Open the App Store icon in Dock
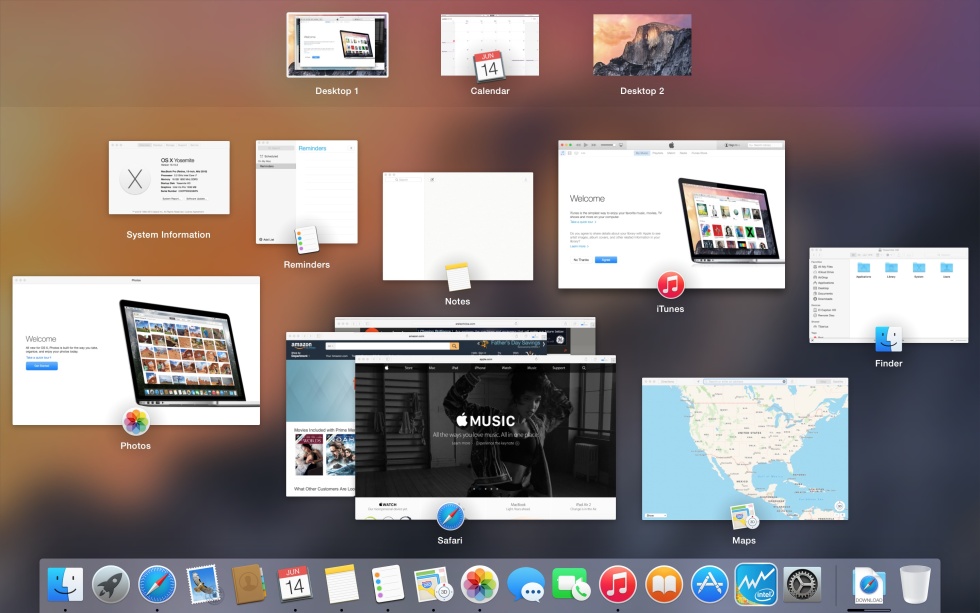Viewport: 980px width, 613px height. tap(709, 584)
